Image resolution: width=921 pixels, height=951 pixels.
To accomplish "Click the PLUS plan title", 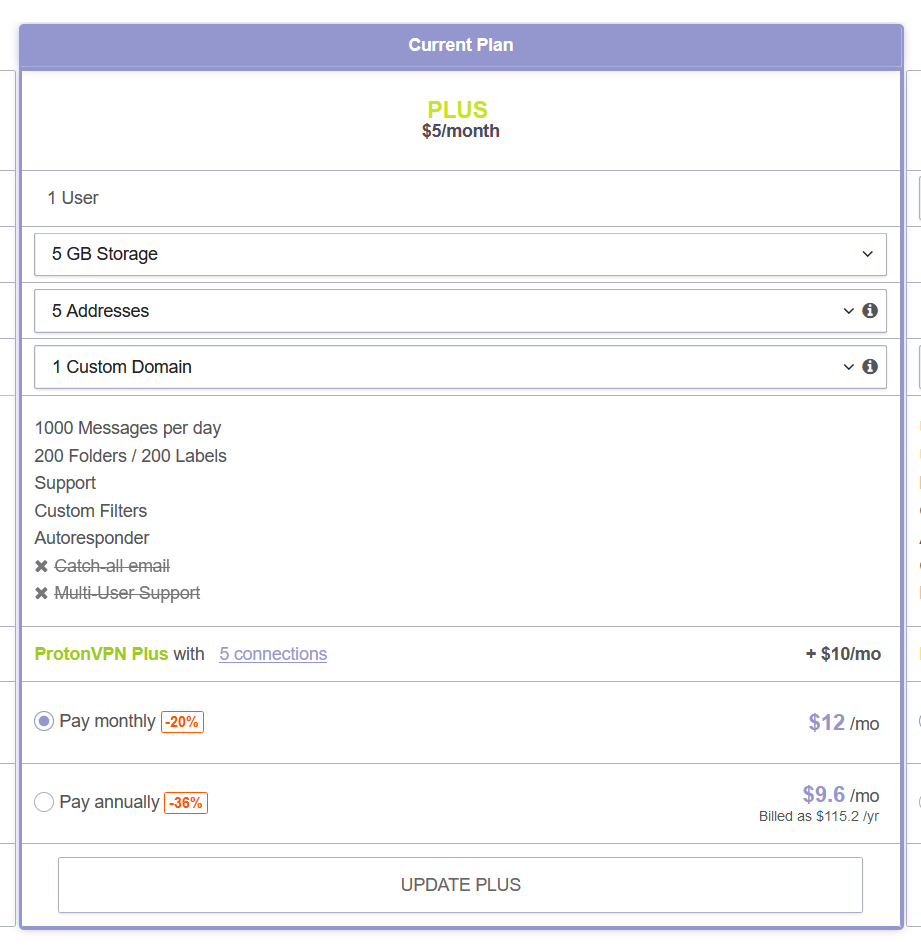I will click(x=457, y=110).
